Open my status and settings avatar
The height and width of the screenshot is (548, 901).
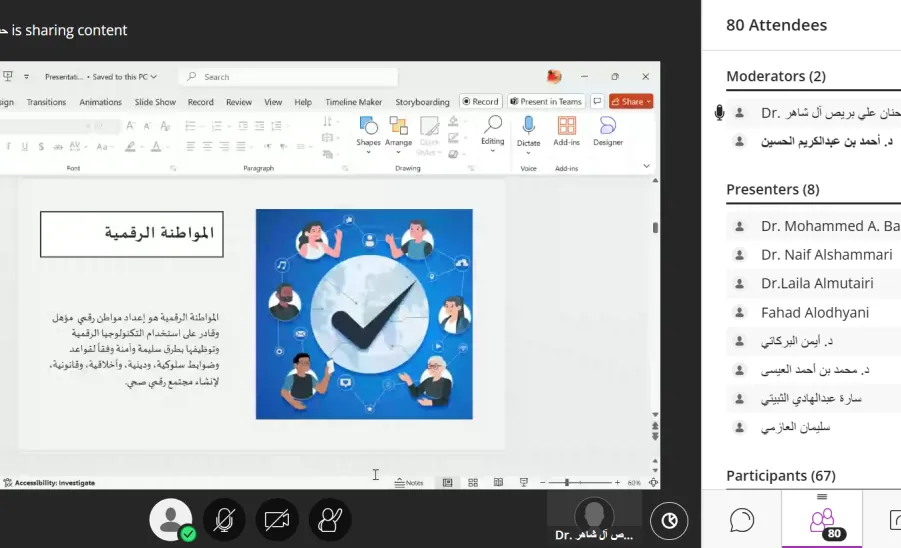point(171,519)
